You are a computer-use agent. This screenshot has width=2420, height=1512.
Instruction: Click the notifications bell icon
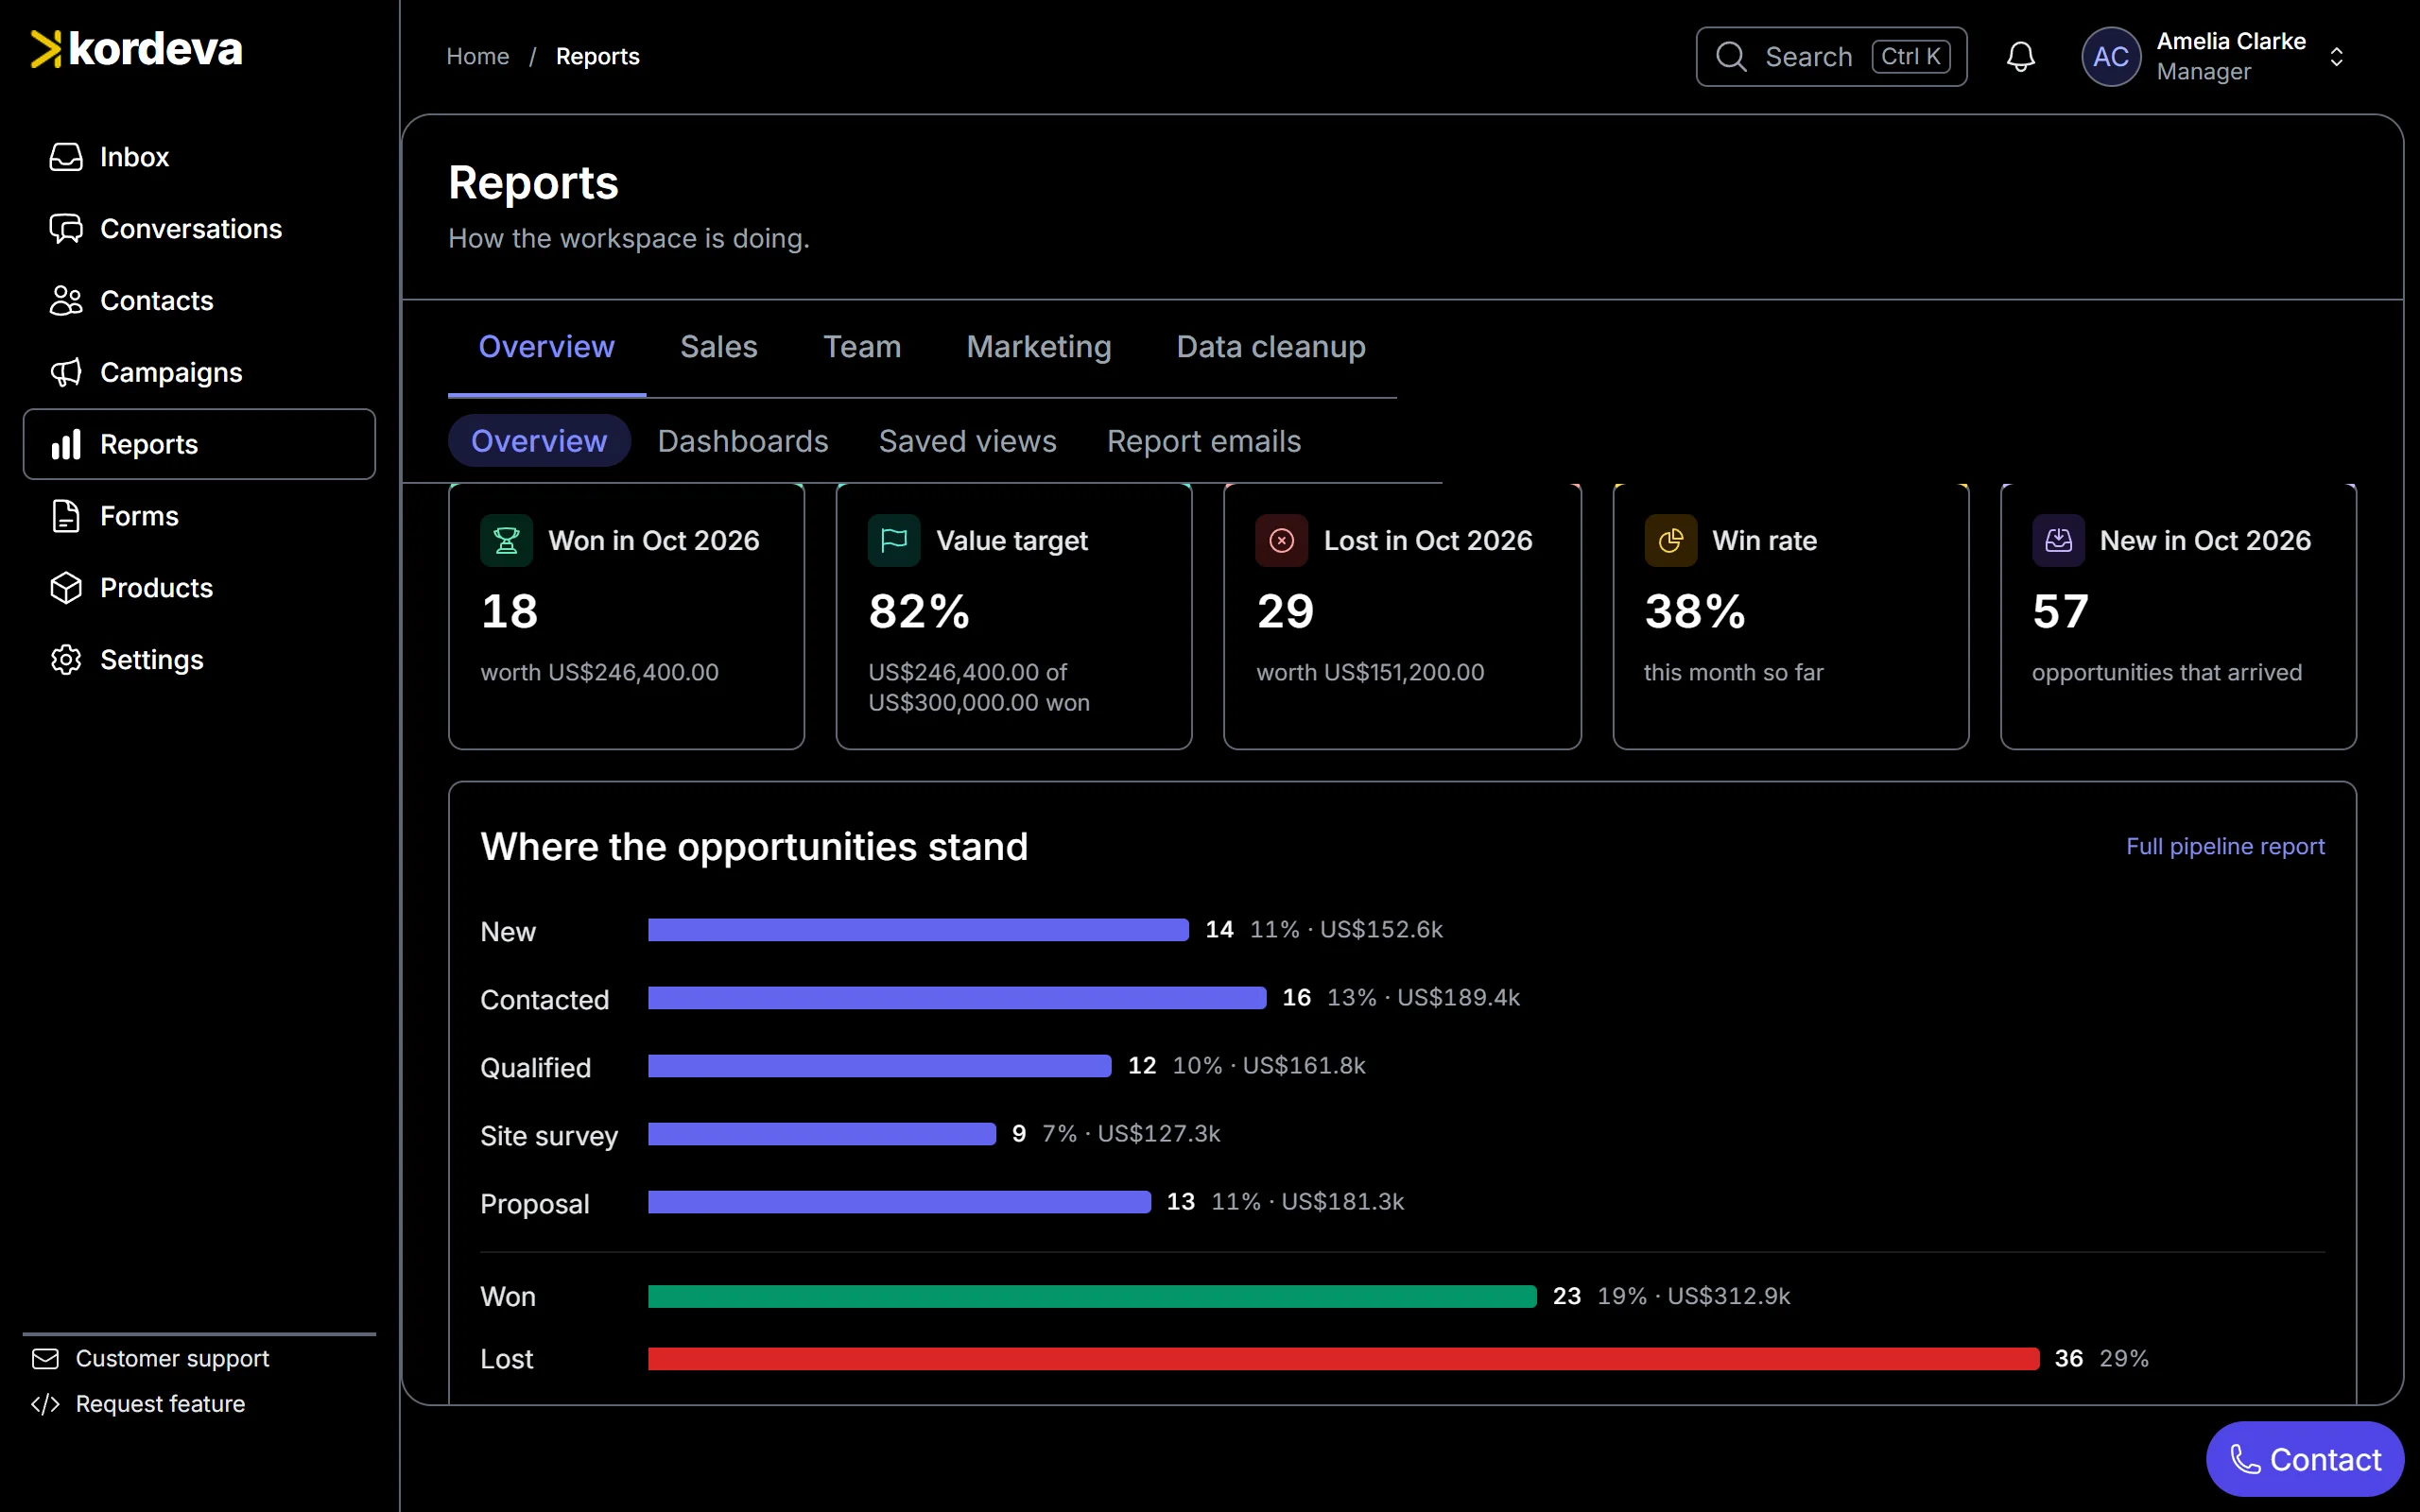pos(2021,57)
